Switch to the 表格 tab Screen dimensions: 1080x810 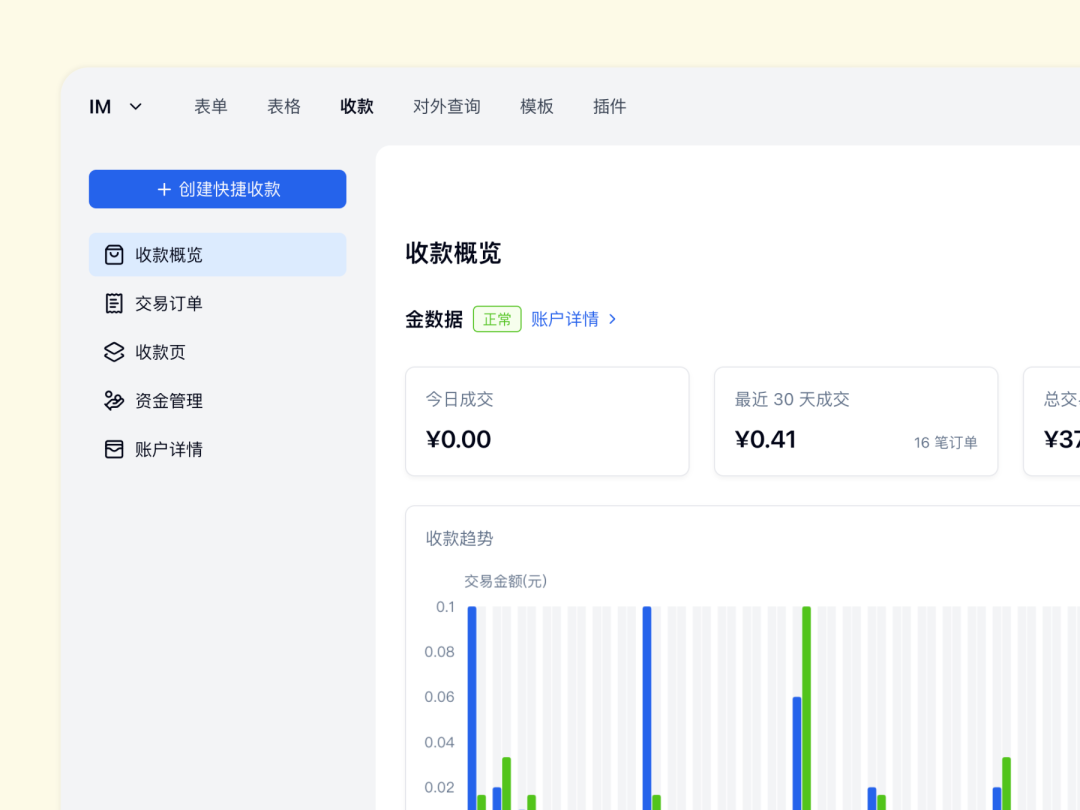tap(284, 106)
